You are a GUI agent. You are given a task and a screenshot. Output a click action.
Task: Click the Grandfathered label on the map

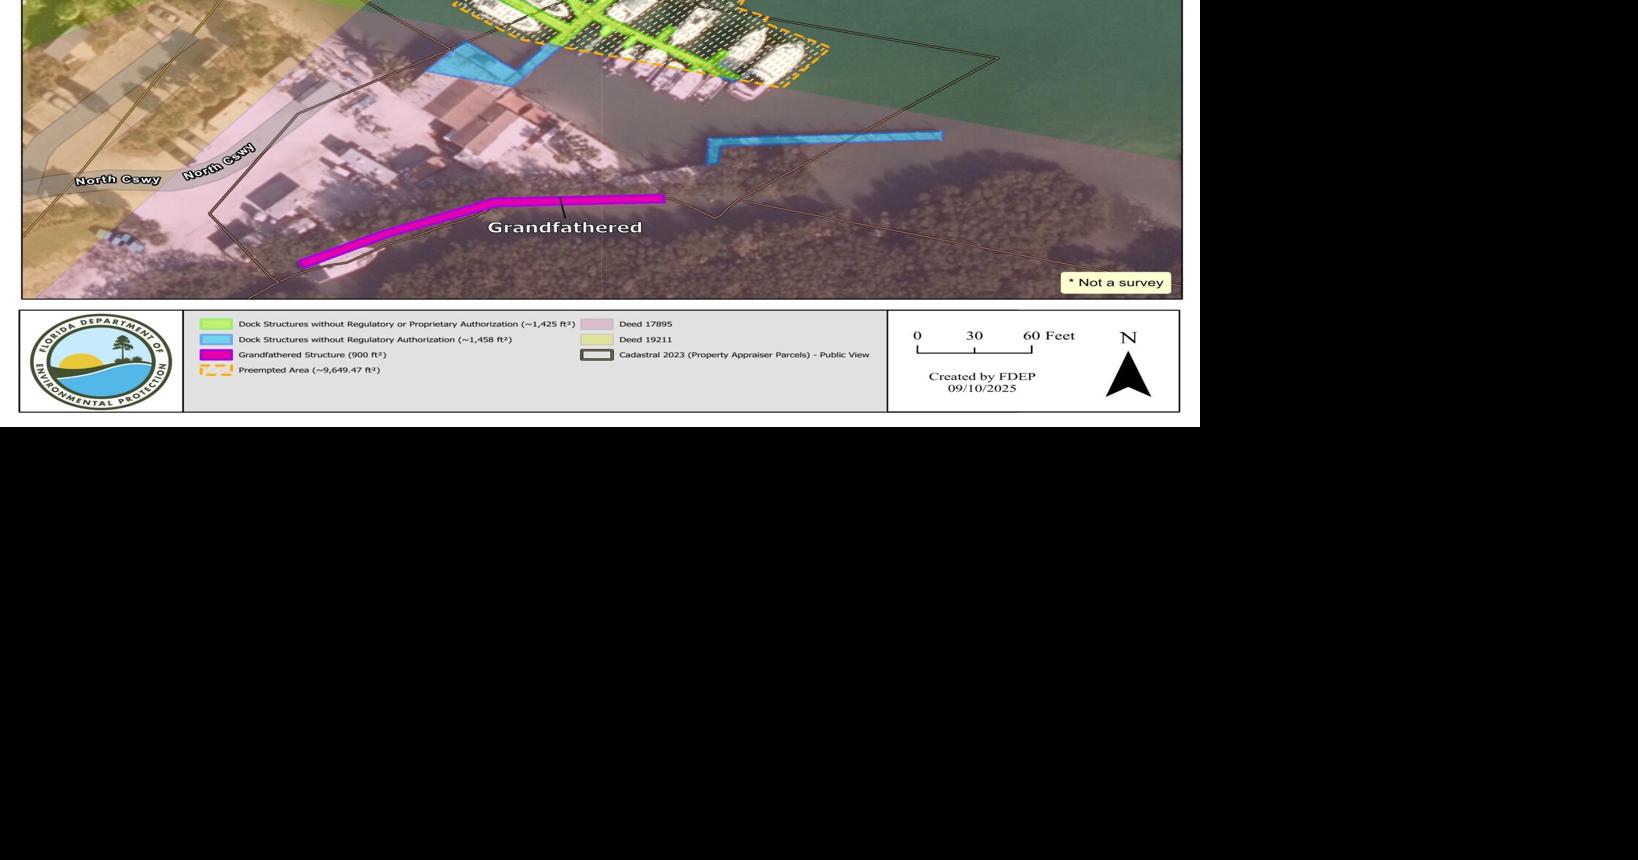point(565,227)
